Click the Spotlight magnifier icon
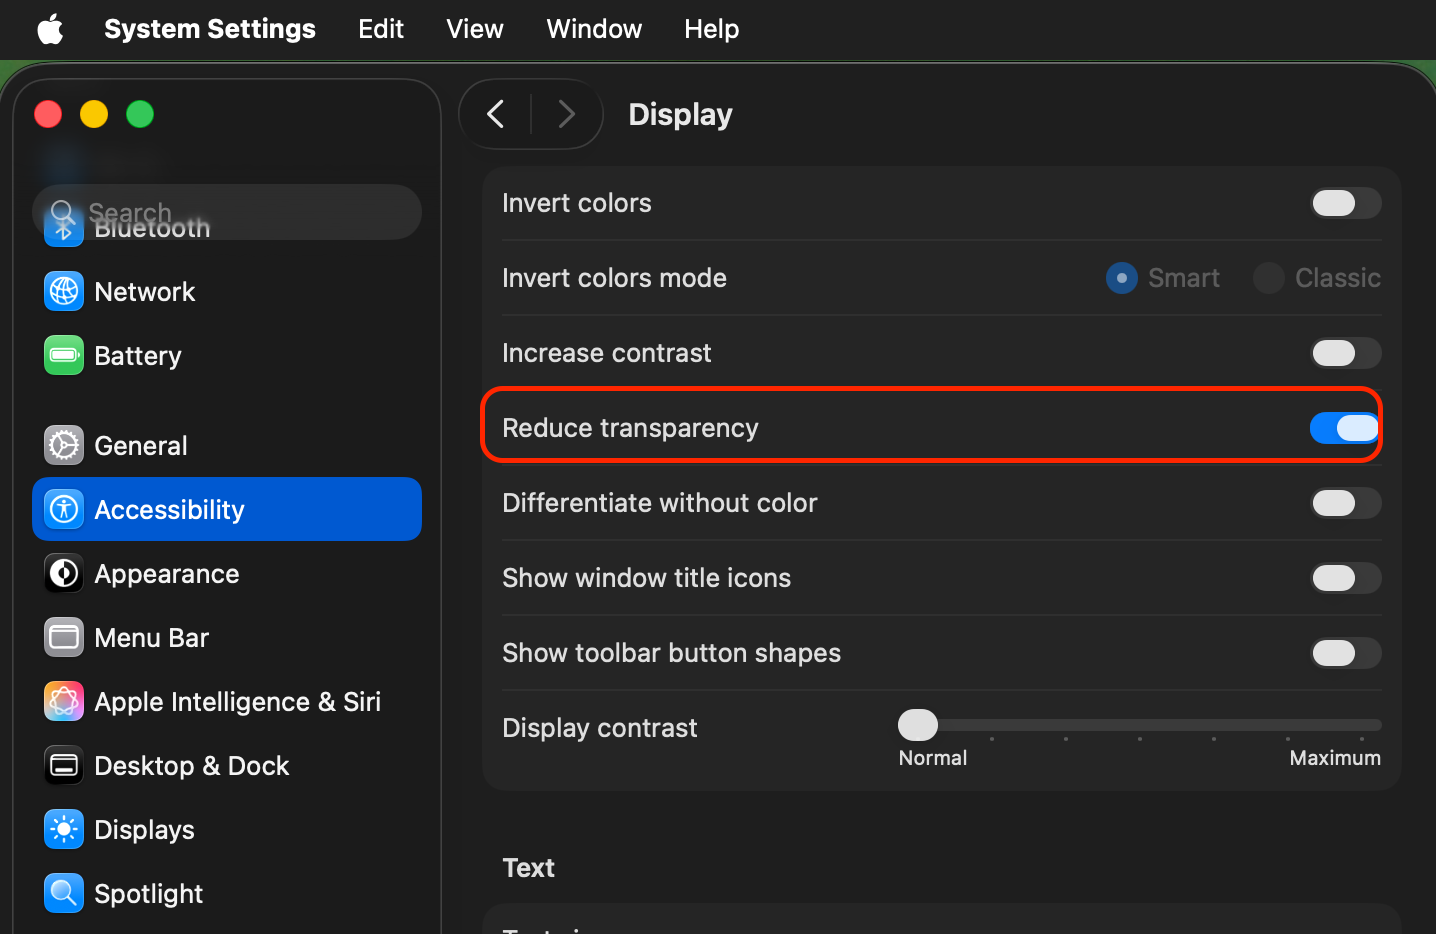The image size is (1436, 934). click(x=64, y=893)
